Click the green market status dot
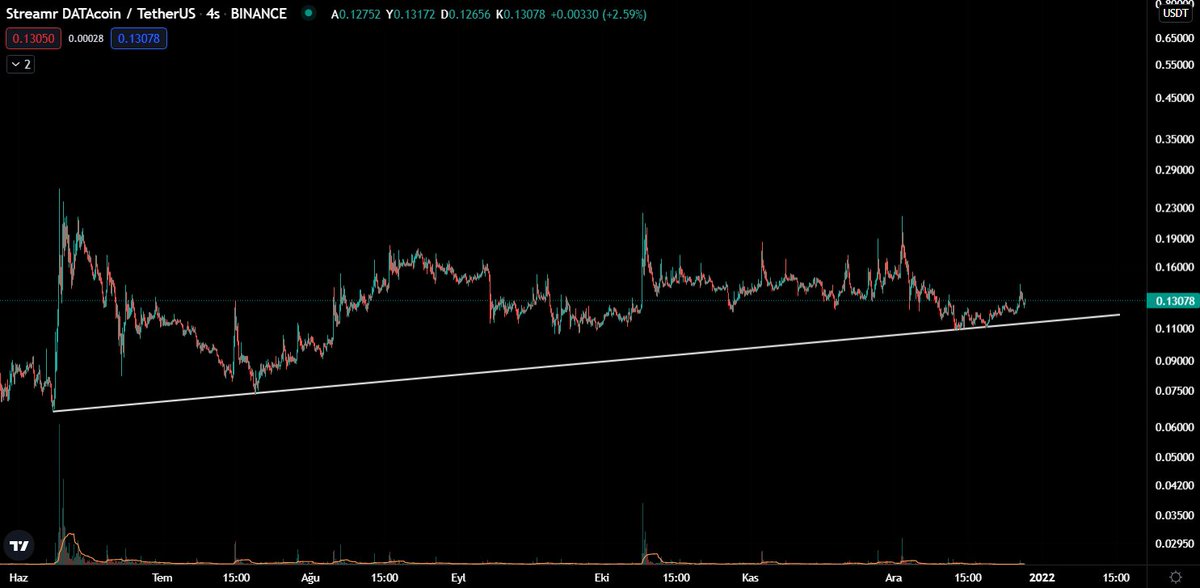 (310, 14)
